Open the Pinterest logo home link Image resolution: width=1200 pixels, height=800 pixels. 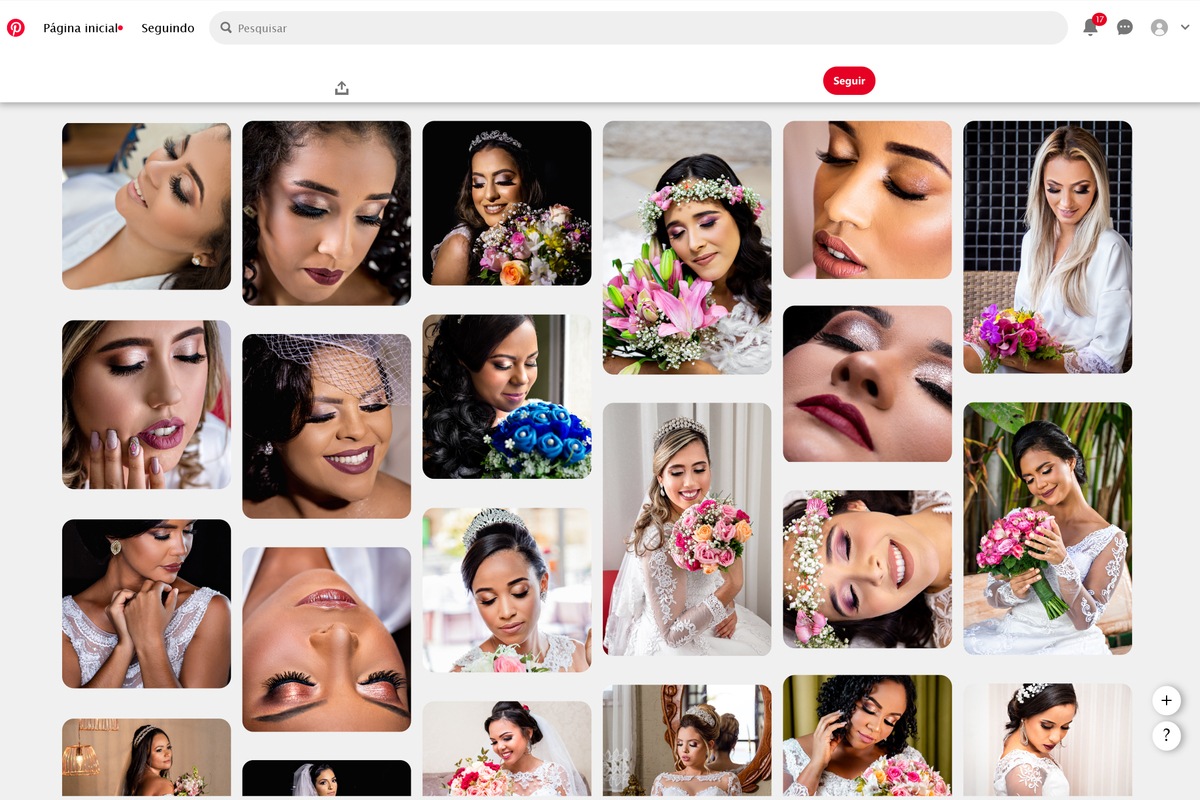pyautogui.click(x=16, y=28)
